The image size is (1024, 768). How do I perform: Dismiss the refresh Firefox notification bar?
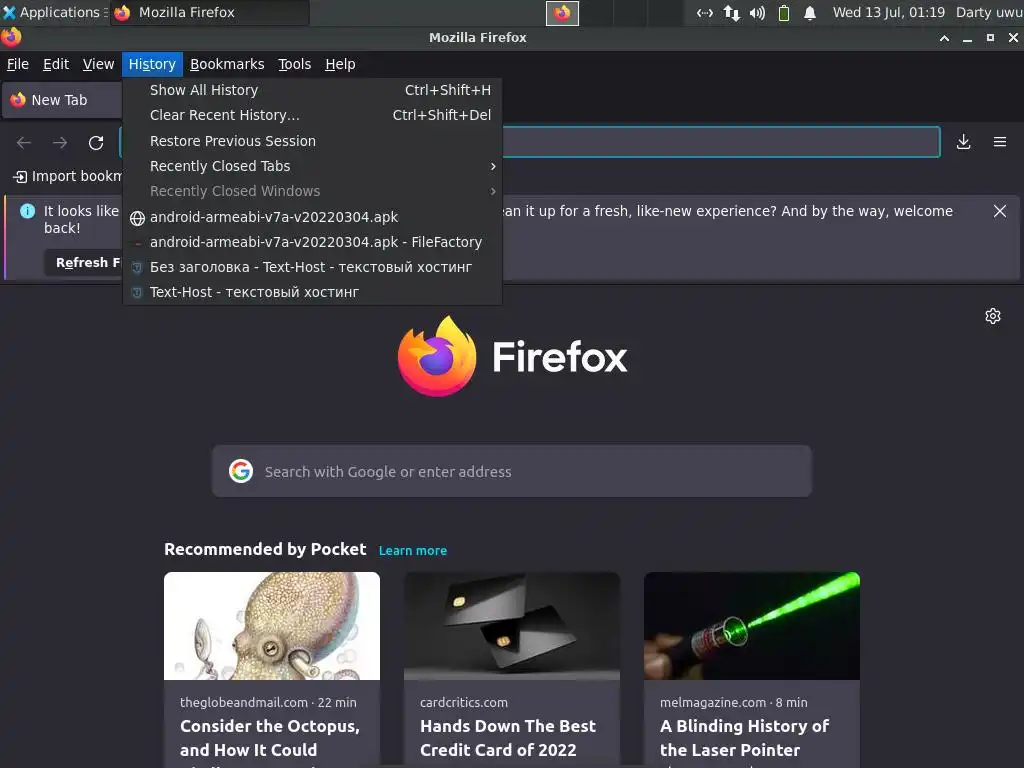pos(1000,211)
